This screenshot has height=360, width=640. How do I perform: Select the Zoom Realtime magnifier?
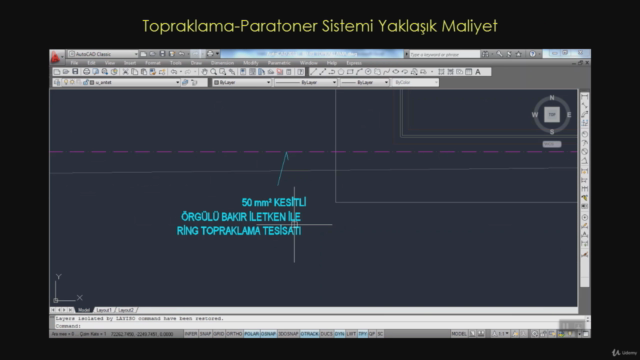point(213,72)
